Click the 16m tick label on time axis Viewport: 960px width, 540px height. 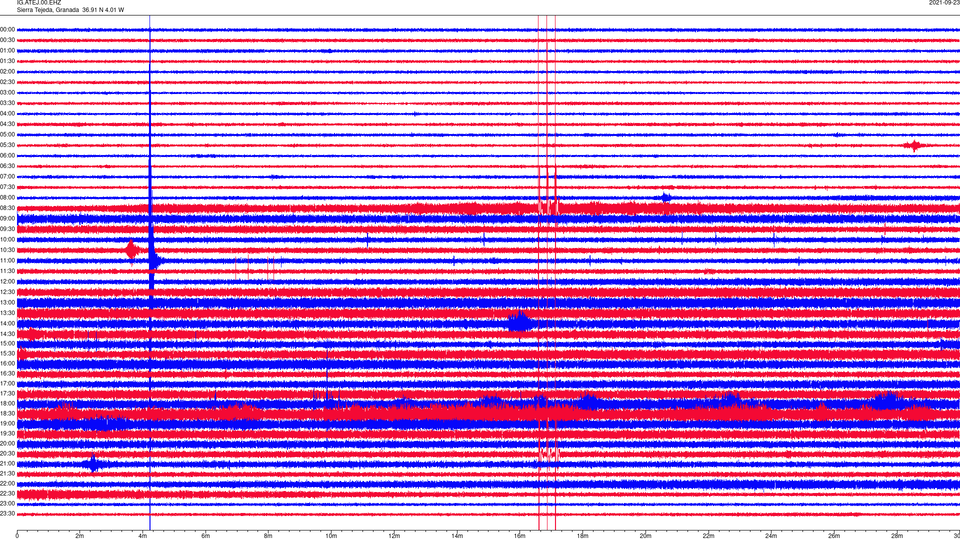(520, 536)
